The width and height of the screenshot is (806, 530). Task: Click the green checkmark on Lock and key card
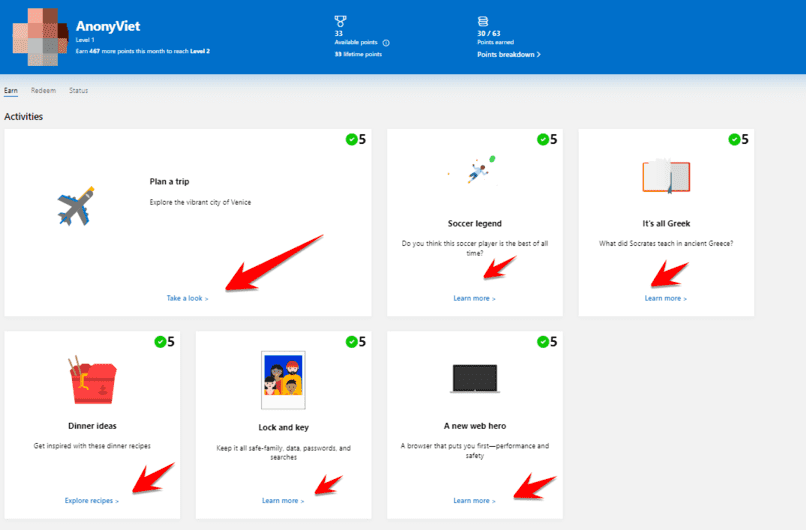click(352, 342)
